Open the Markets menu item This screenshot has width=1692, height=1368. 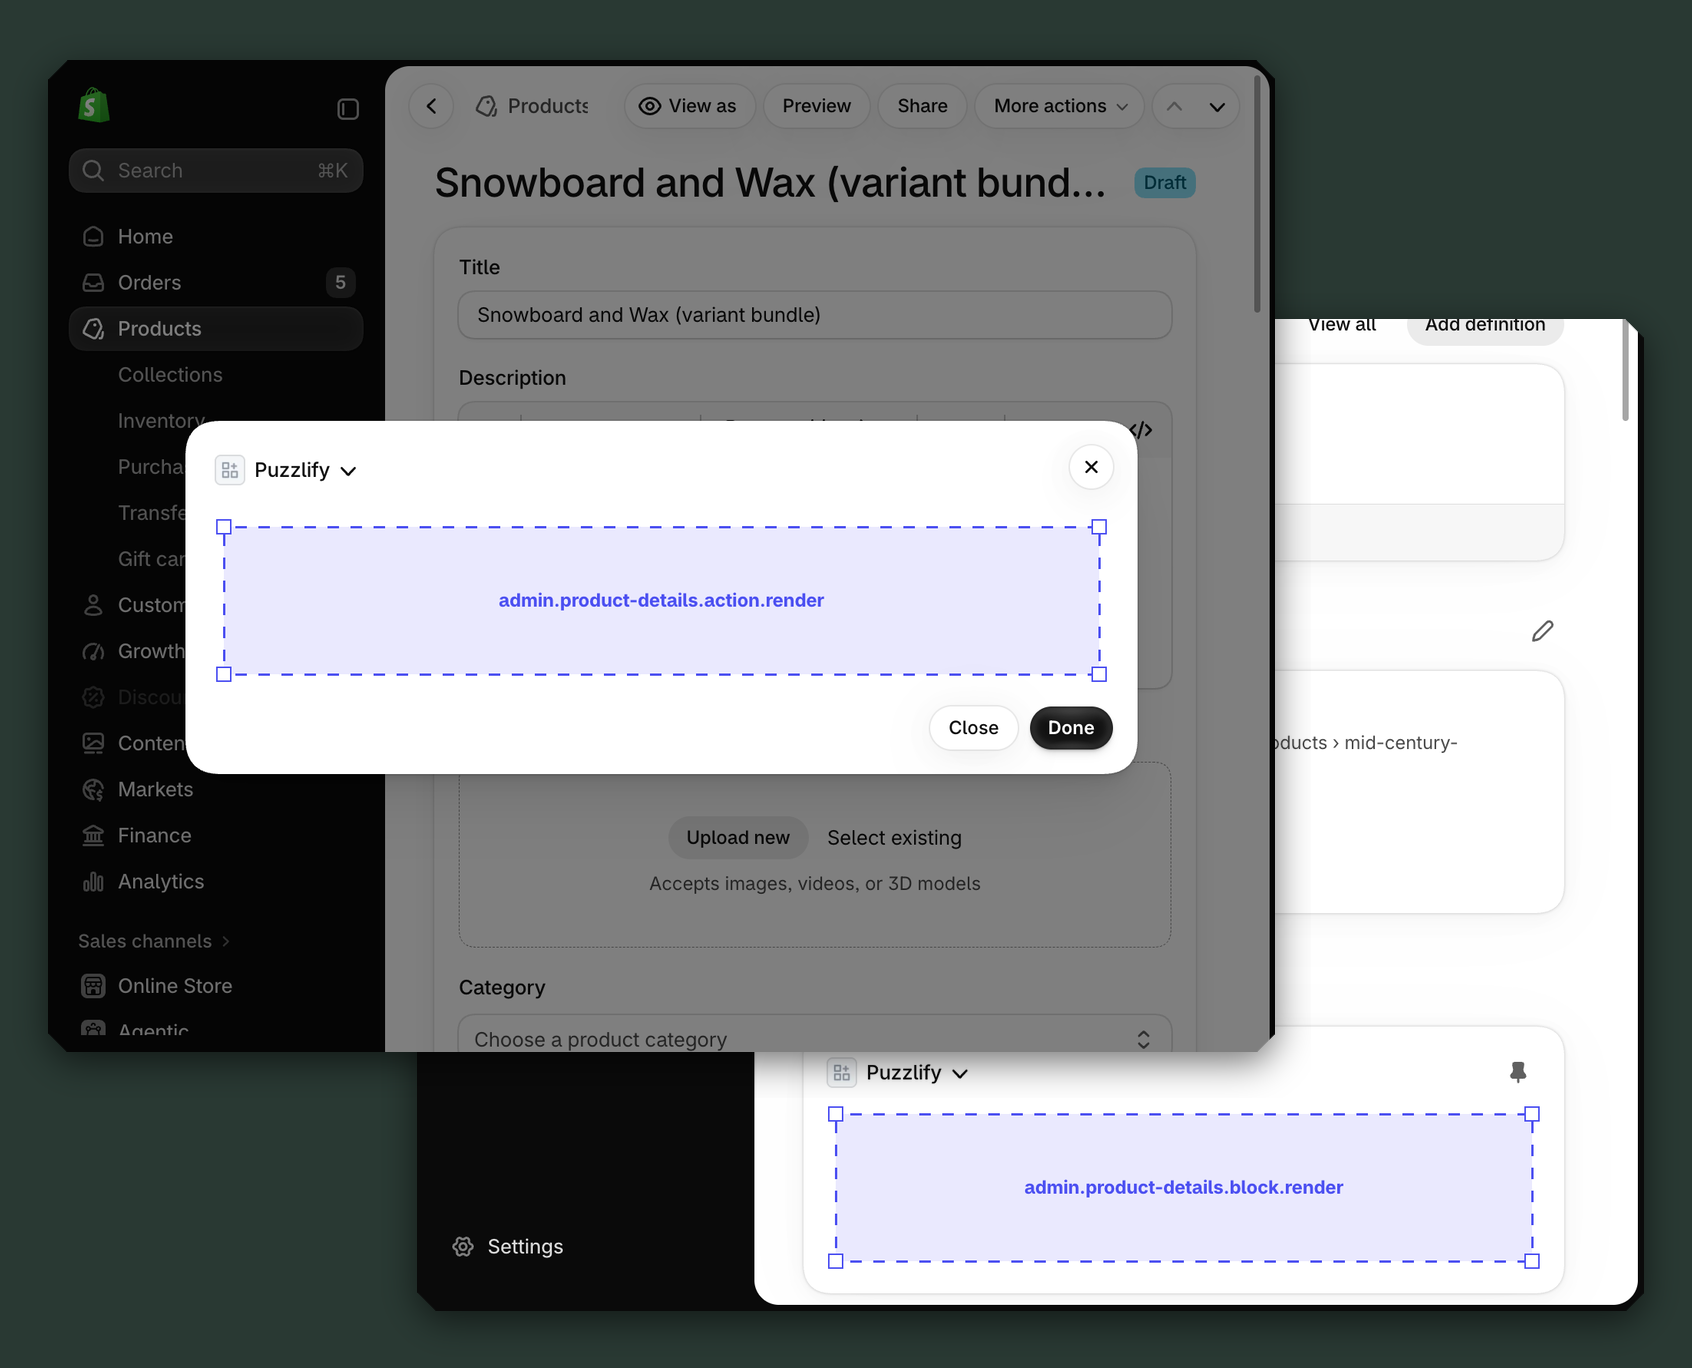pyautogui.click(x=216, y=790)
